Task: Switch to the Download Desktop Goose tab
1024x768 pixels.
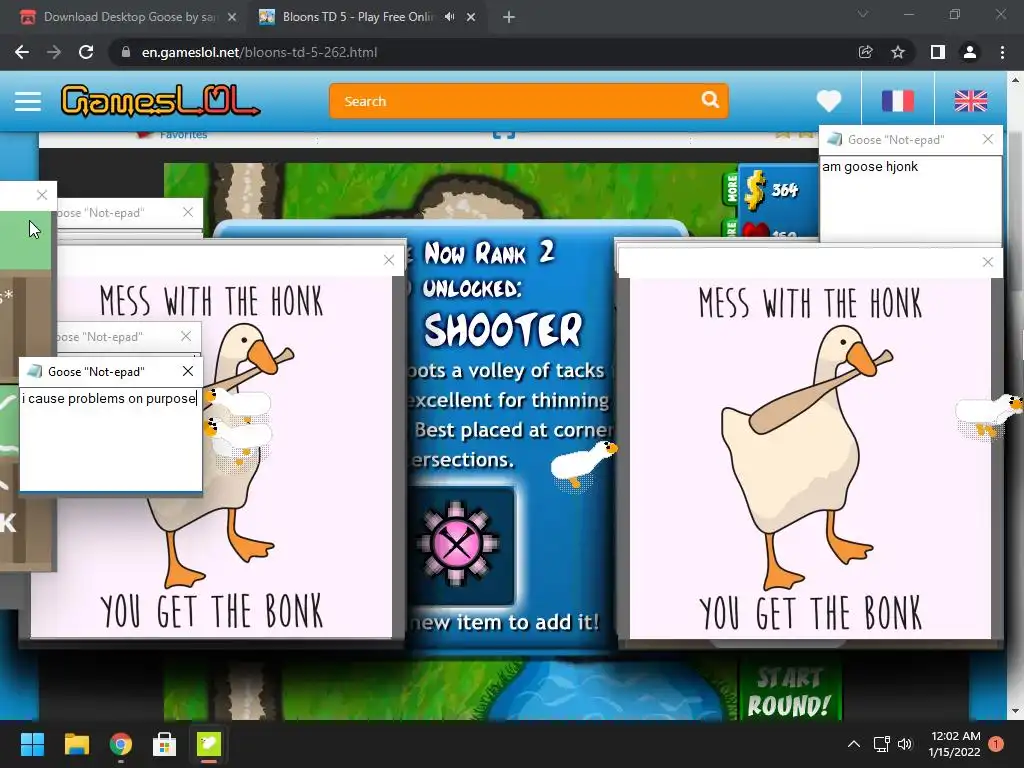Action: 127,17
